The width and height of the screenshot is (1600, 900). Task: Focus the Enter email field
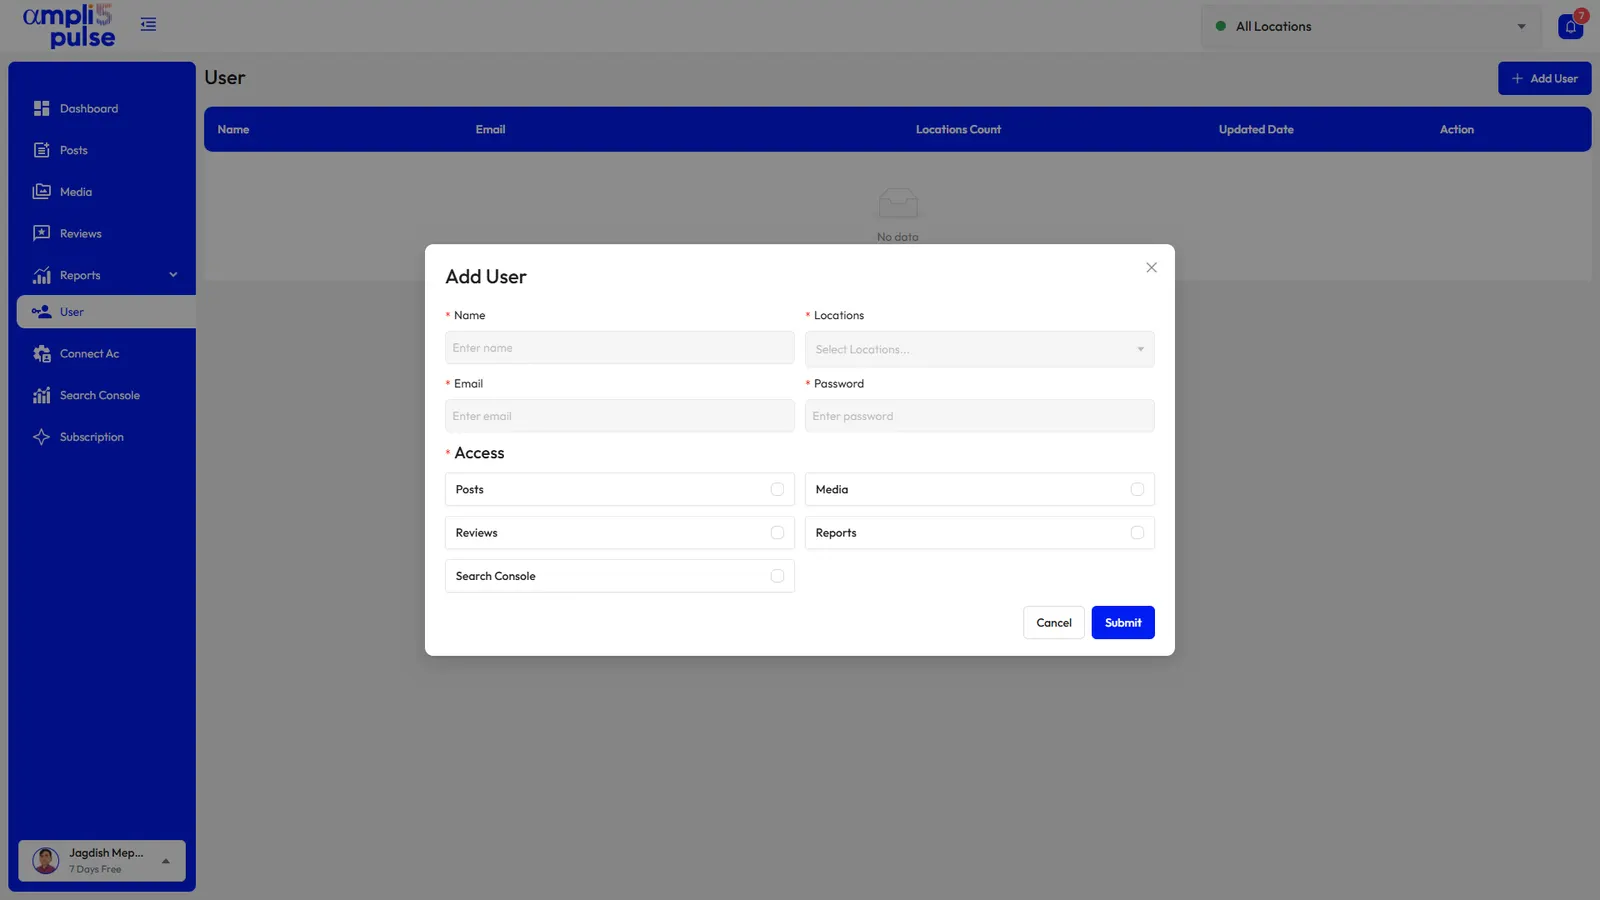620,416
